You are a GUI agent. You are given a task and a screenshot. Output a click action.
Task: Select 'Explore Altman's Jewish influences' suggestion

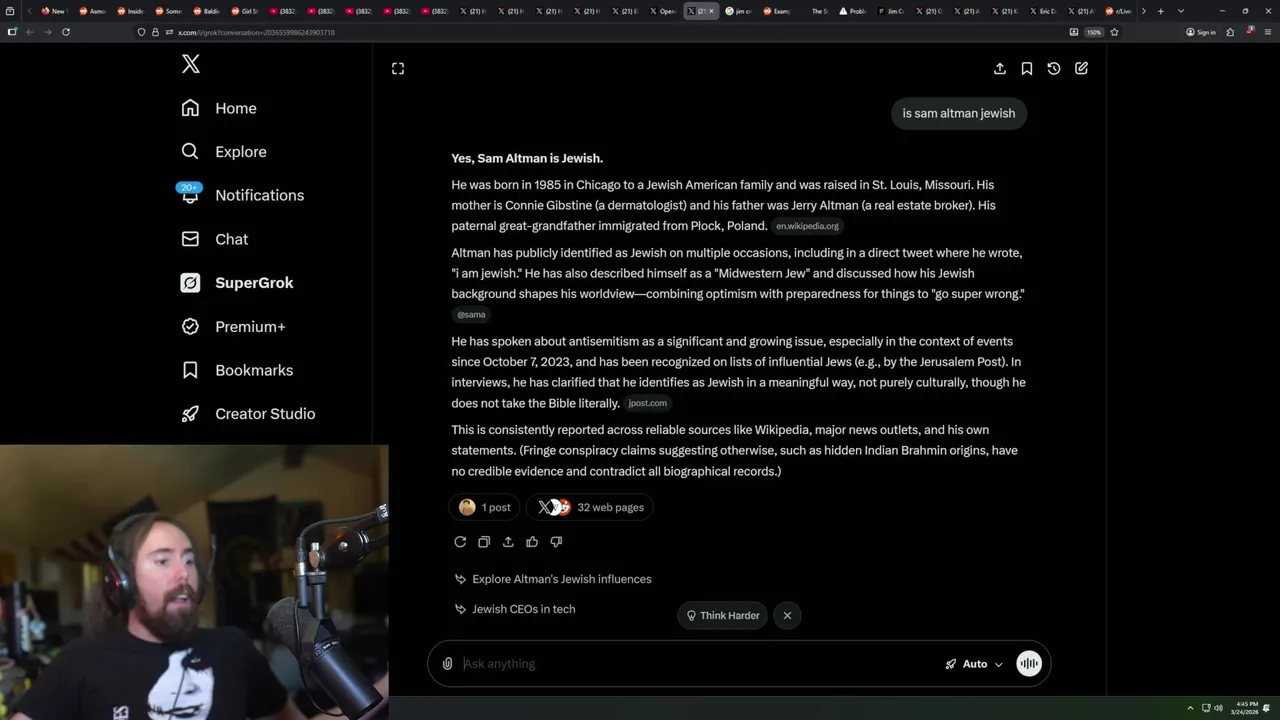(x=552, y=579)
